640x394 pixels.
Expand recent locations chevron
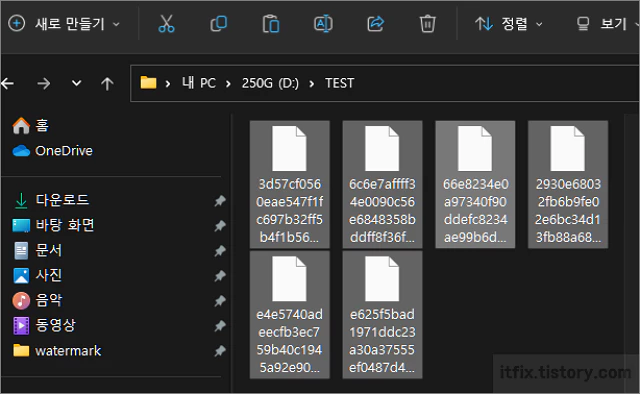(x=76, y=83)
